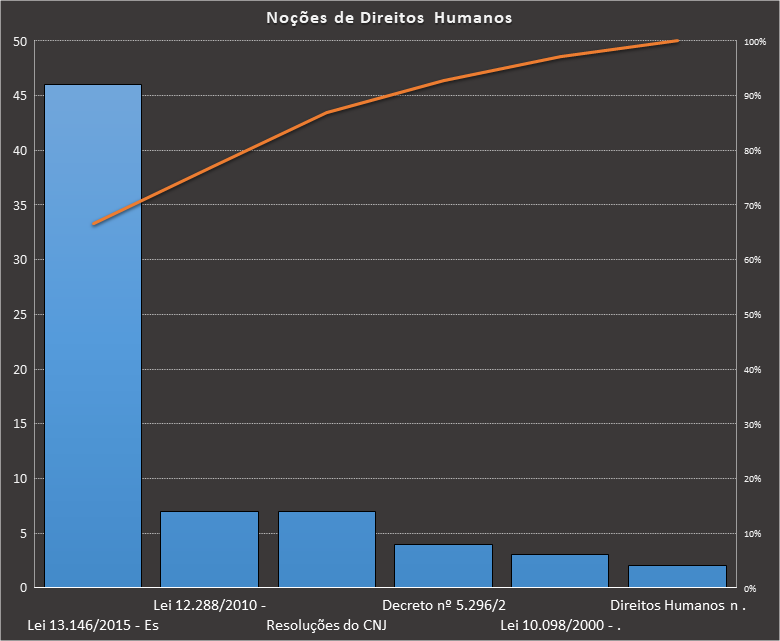Screen dimensions: 780x641
Task: Click the smallest bar for Direitos Humanos
Action: tap(677, 576)
